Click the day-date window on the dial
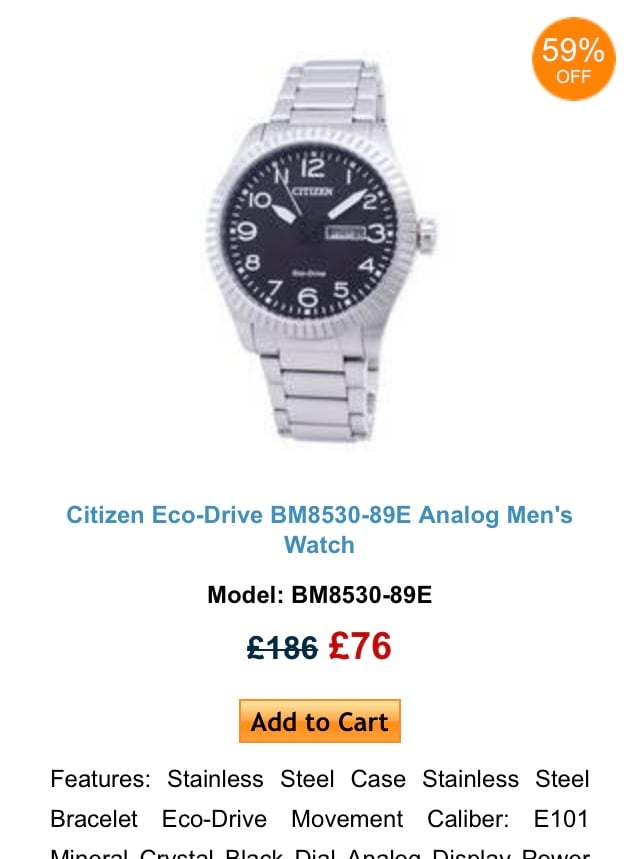Image resolution: width=640 pixels, height=859 pixels. point(345,233)
